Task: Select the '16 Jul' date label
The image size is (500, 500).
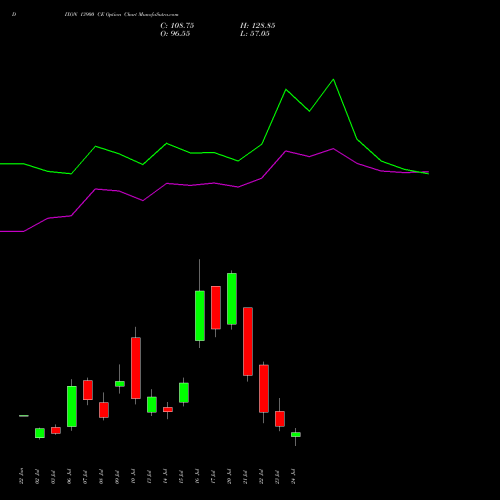Action: click(197, 477)
